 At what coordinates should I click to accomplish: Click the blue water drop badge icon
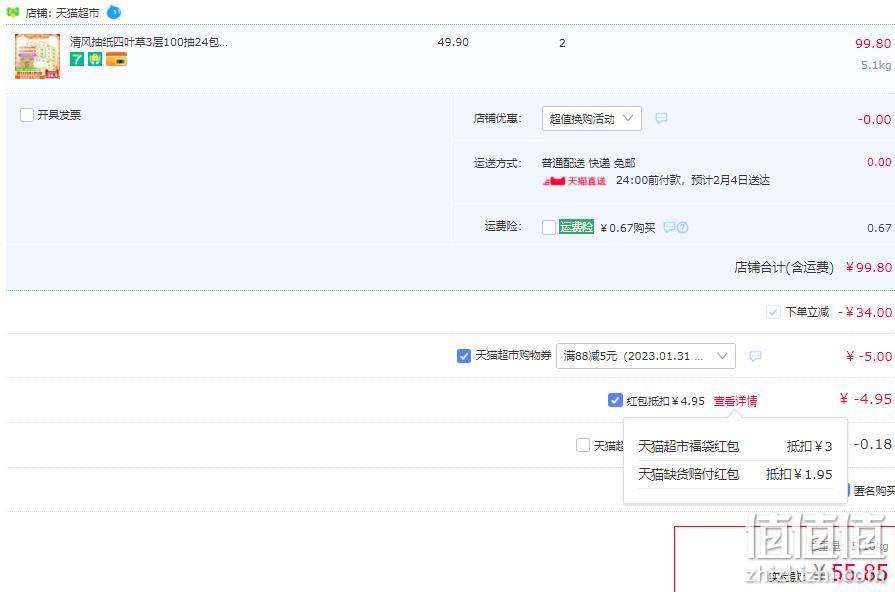click(x=114, y=12)
